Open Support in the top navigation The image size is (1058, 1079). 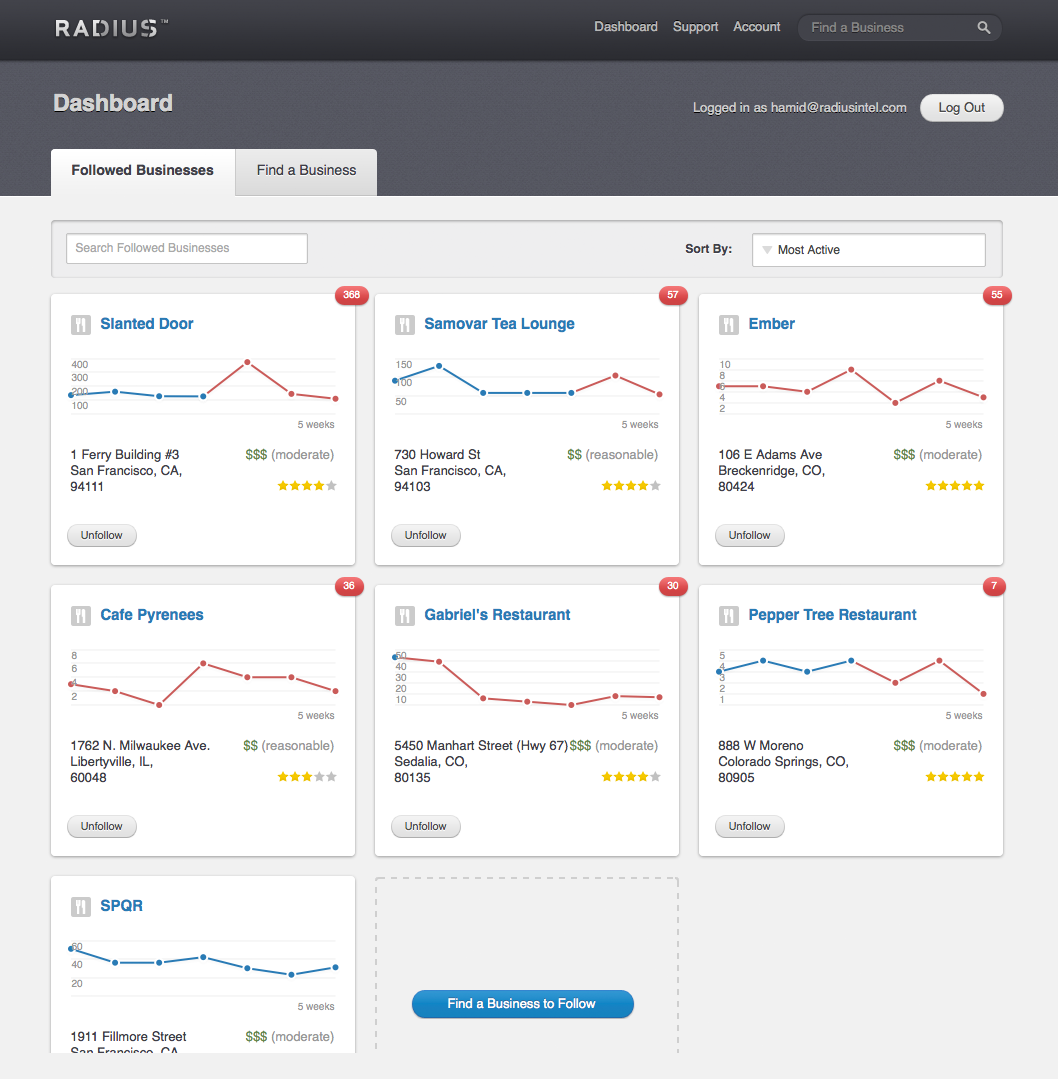pyautogui.click(x=695, y=27)
